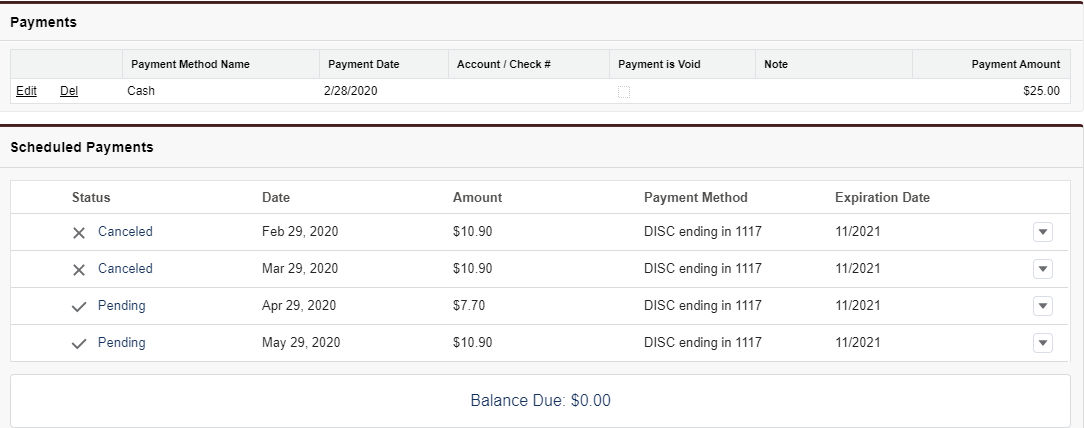1084x428 pixels.
Task: Sort by Payment Method Name column header
Action: [x=190, y=64]
